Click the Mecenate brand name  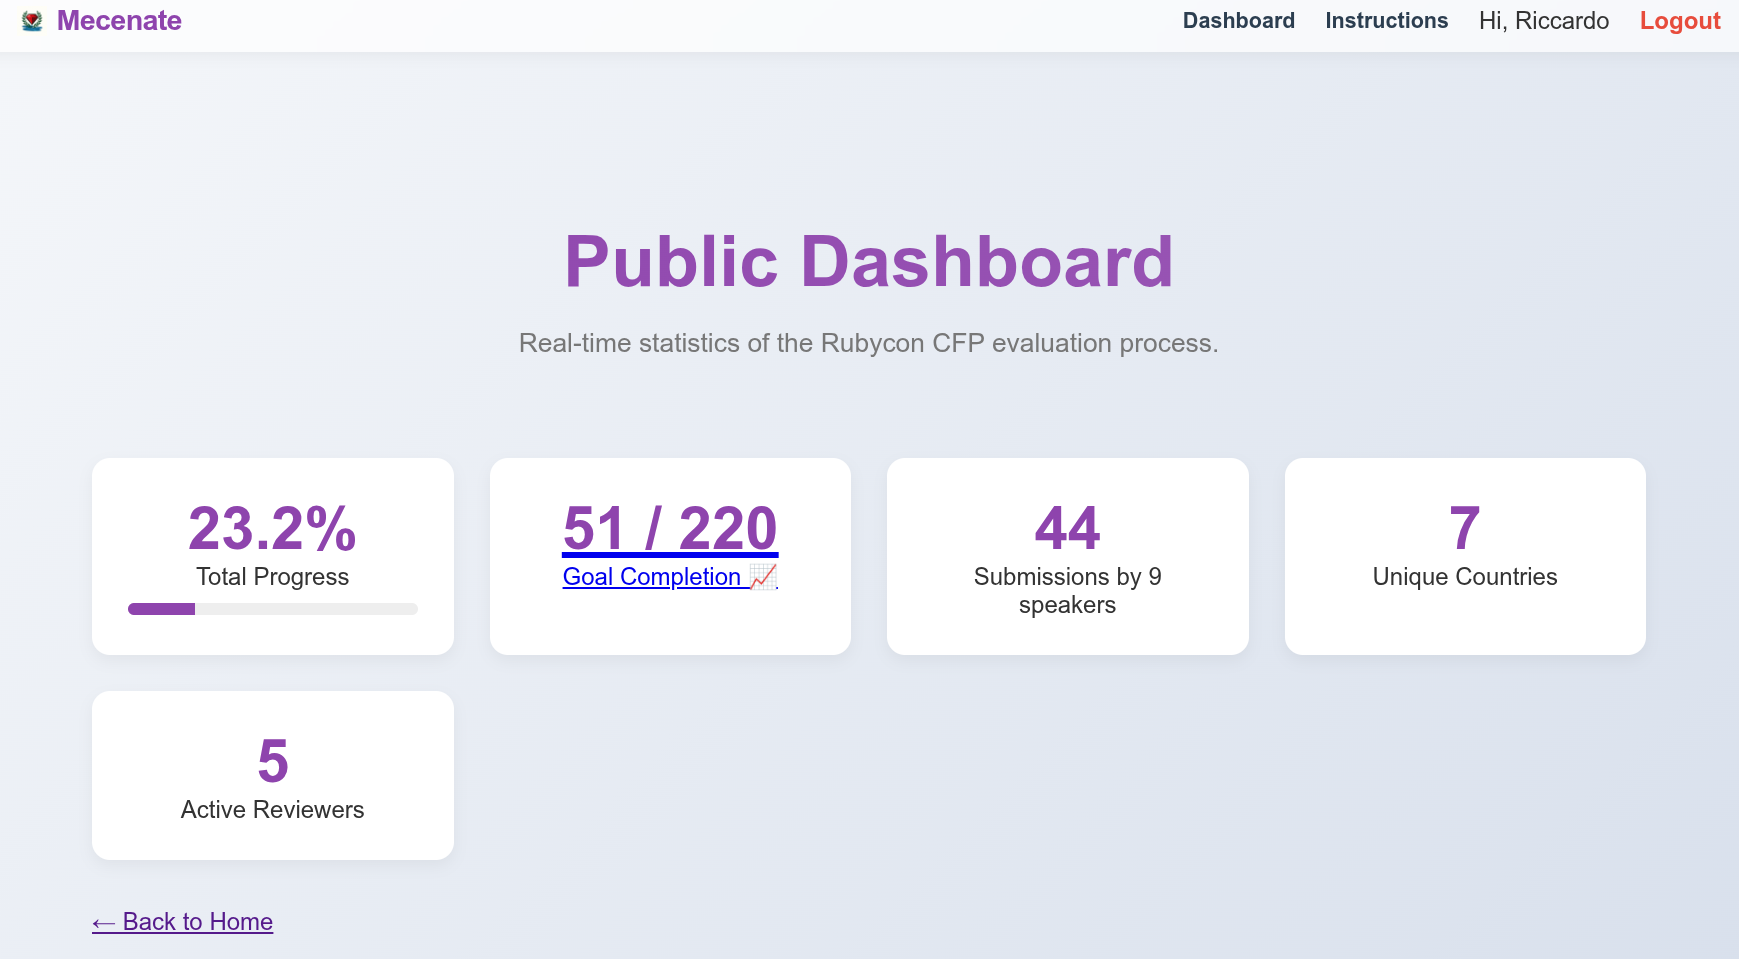119,21
